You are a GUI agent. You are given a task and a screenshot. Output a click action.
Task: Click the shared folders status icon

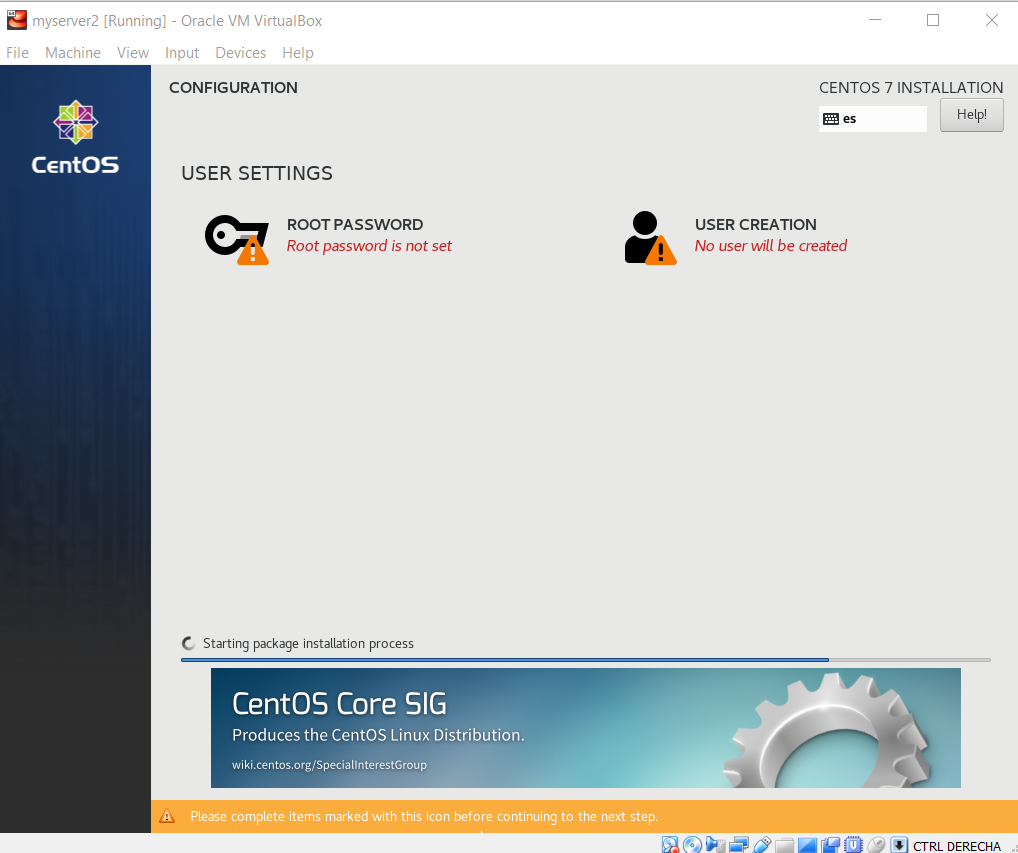(784, 845)
